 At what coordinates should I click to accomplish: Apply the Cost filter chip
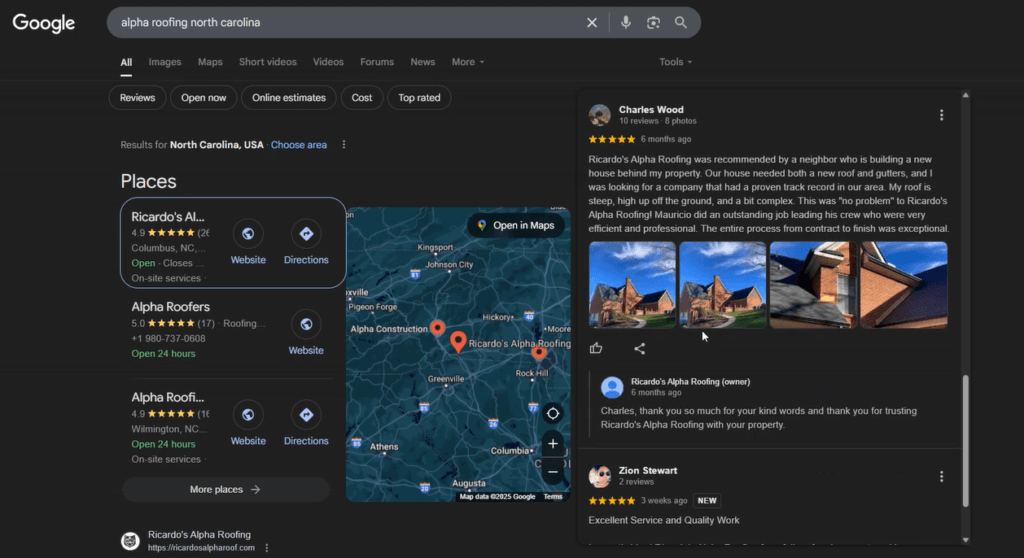coord(362,98)
